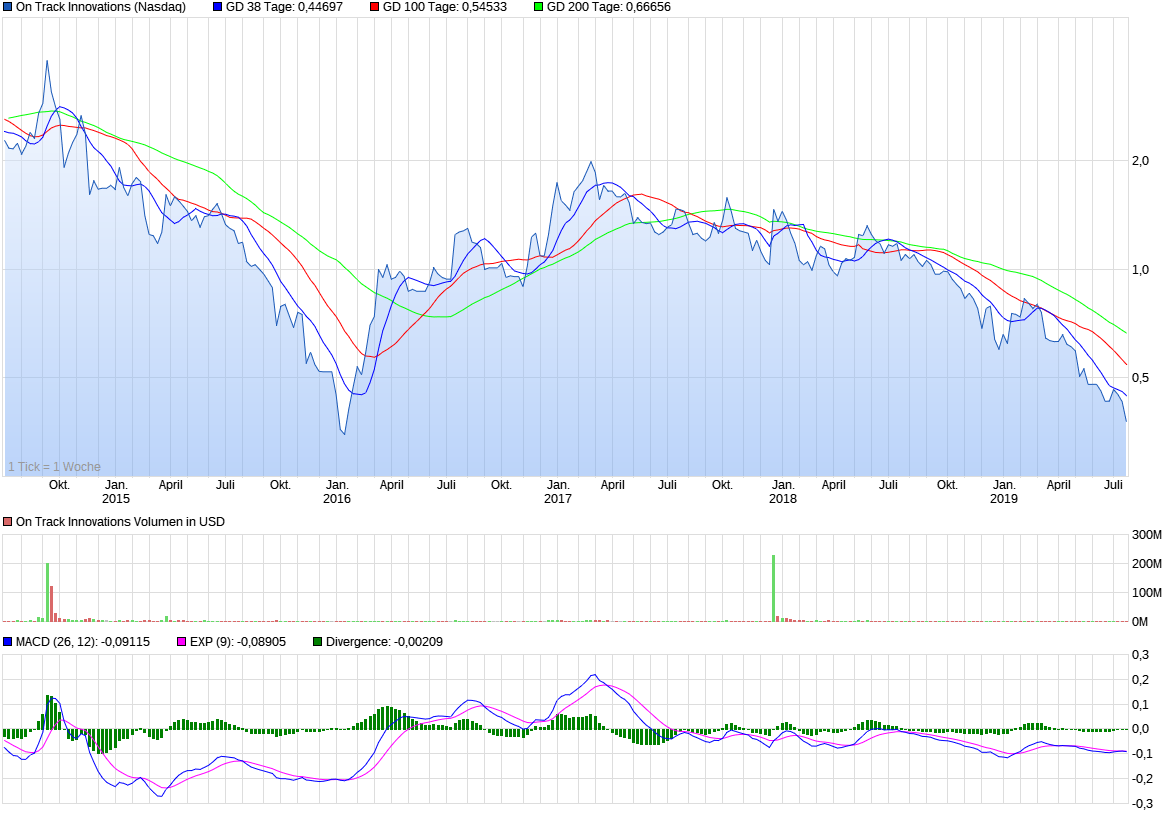Click the magenta EXP (9) legend swatch
The width and height of the screenshot is (1175, 815).
click(x=181, y=641)
